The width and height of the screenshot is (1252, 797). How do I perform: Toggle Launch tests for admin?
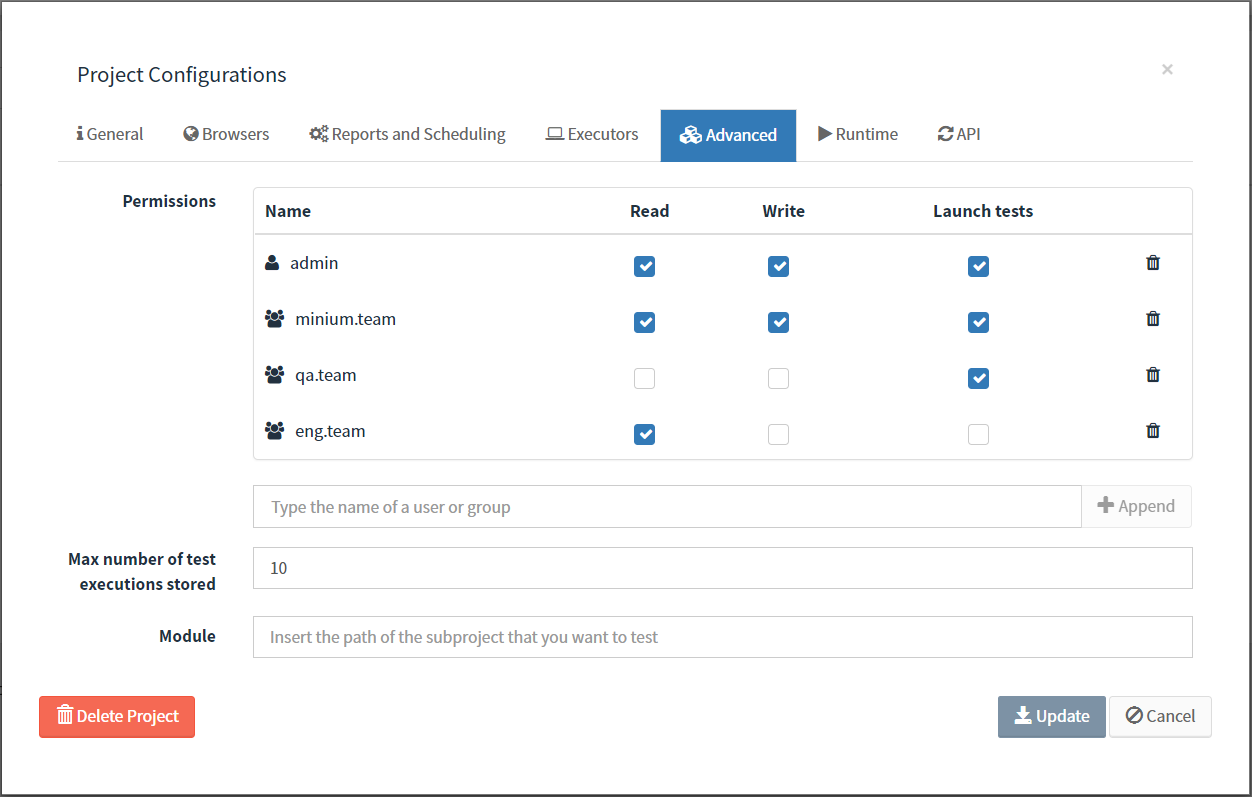(979, 266)
